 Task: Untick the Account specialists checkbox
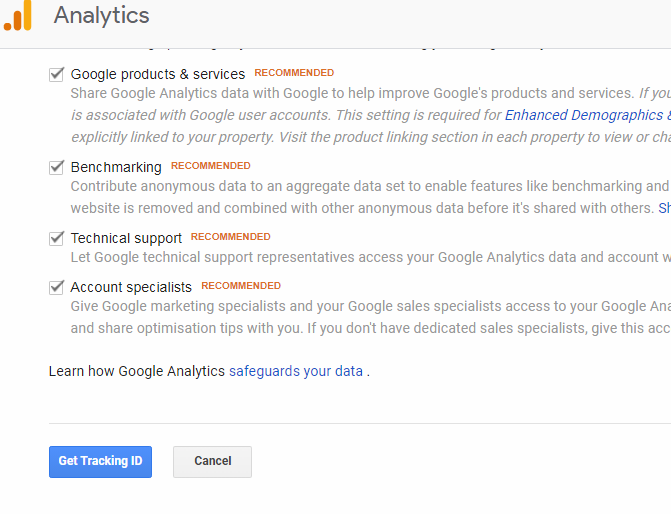[x=56, y=287]
